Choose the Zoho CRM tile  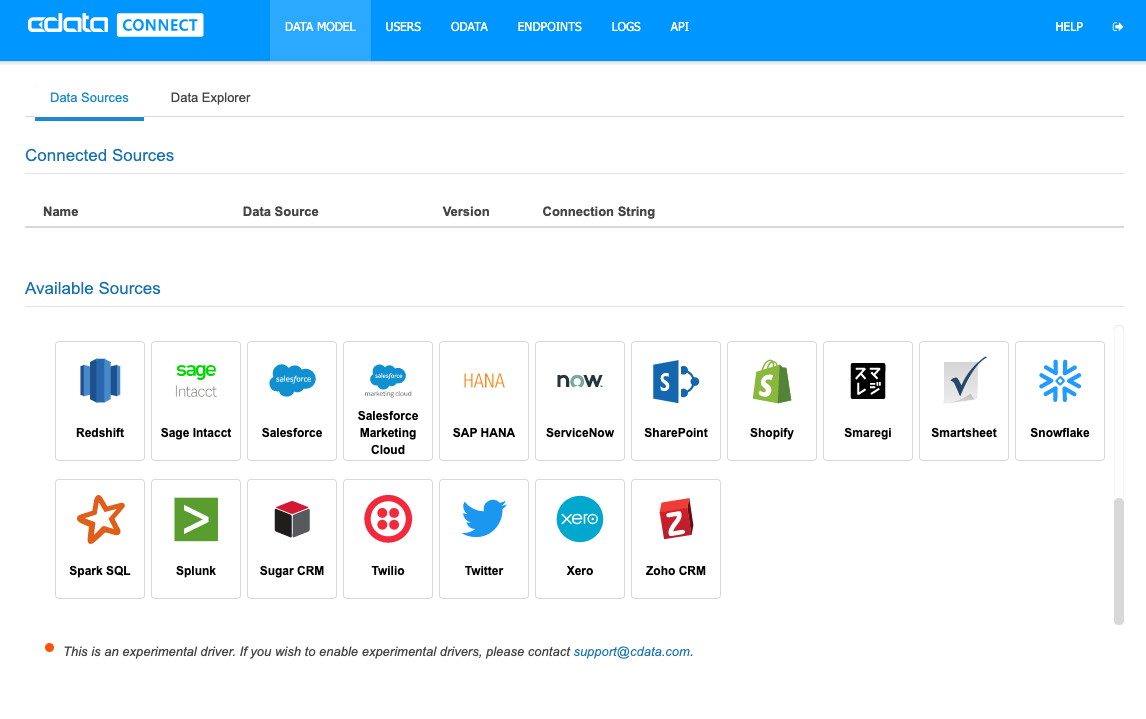pos(676,539)
